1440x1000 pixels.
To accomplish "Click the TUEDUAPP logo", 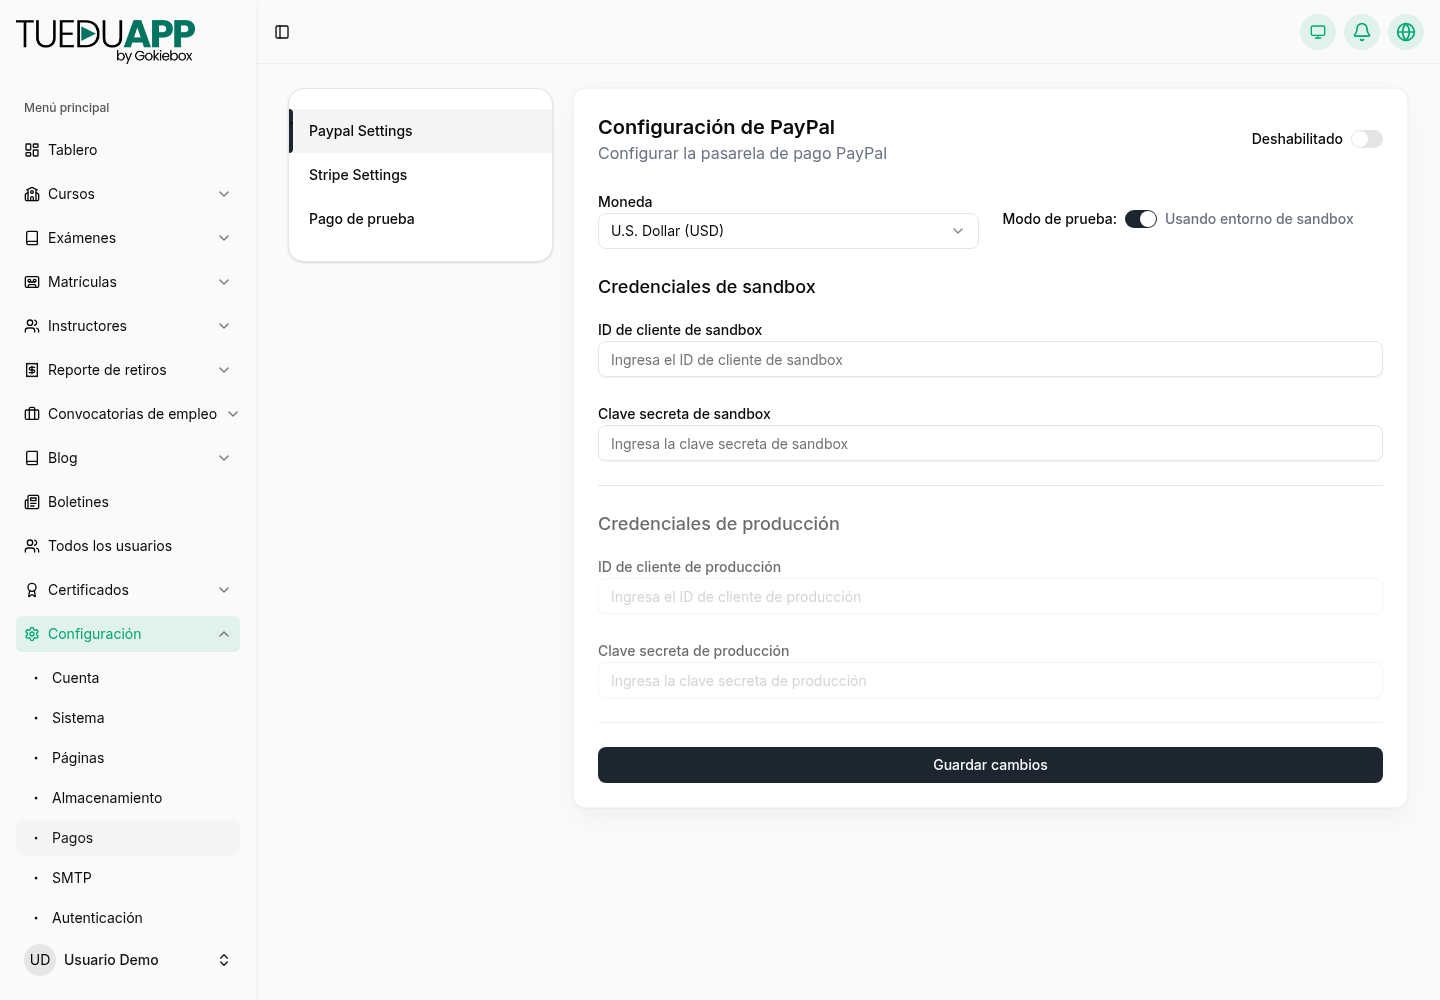I will pyautogui.click(x=105, y=40).
